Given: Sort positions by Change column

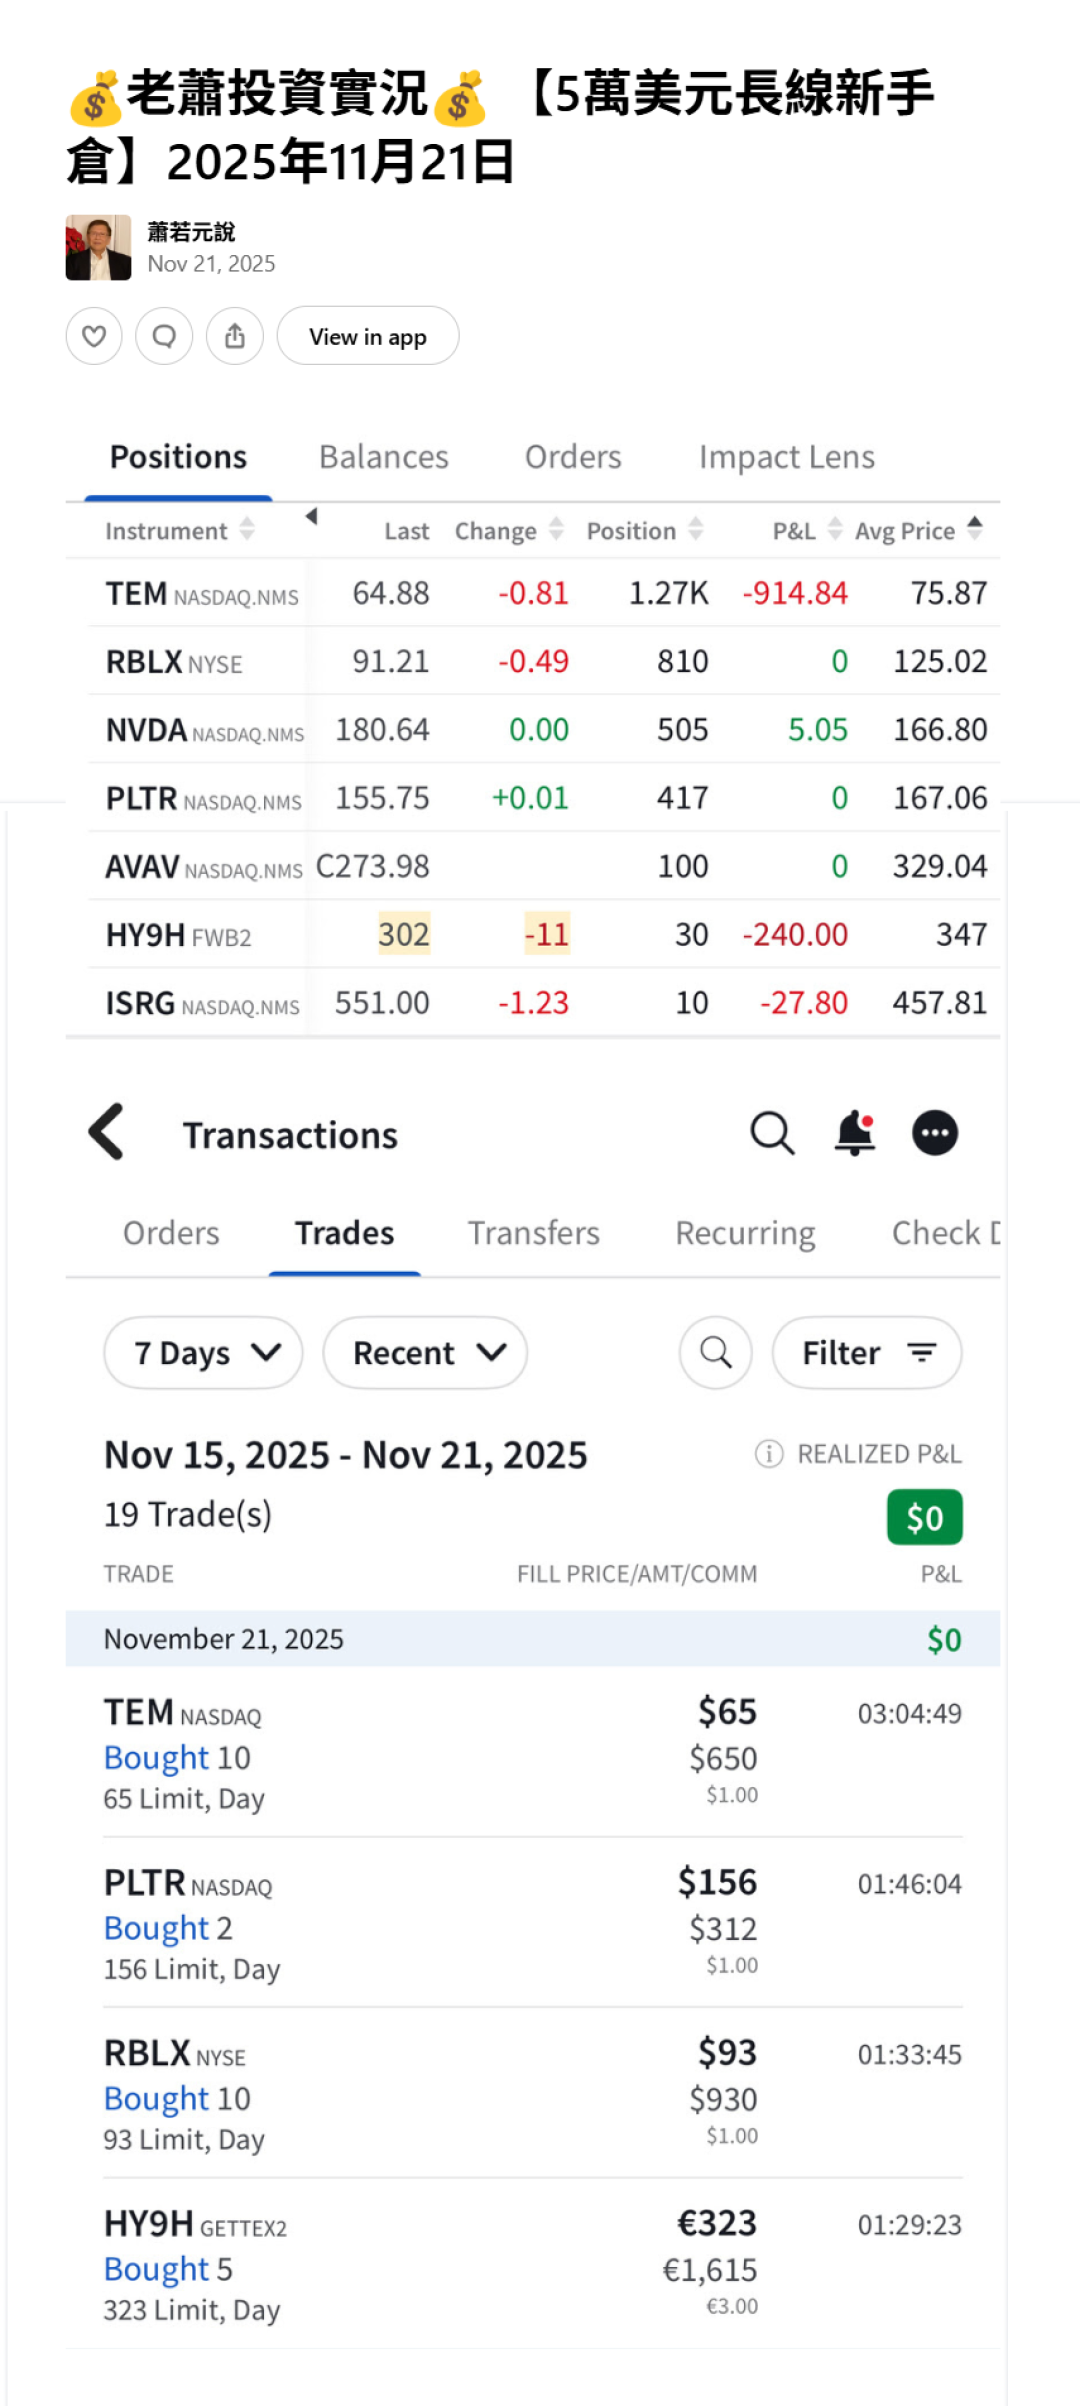Looking at the screenshot, I should [557, 530].
